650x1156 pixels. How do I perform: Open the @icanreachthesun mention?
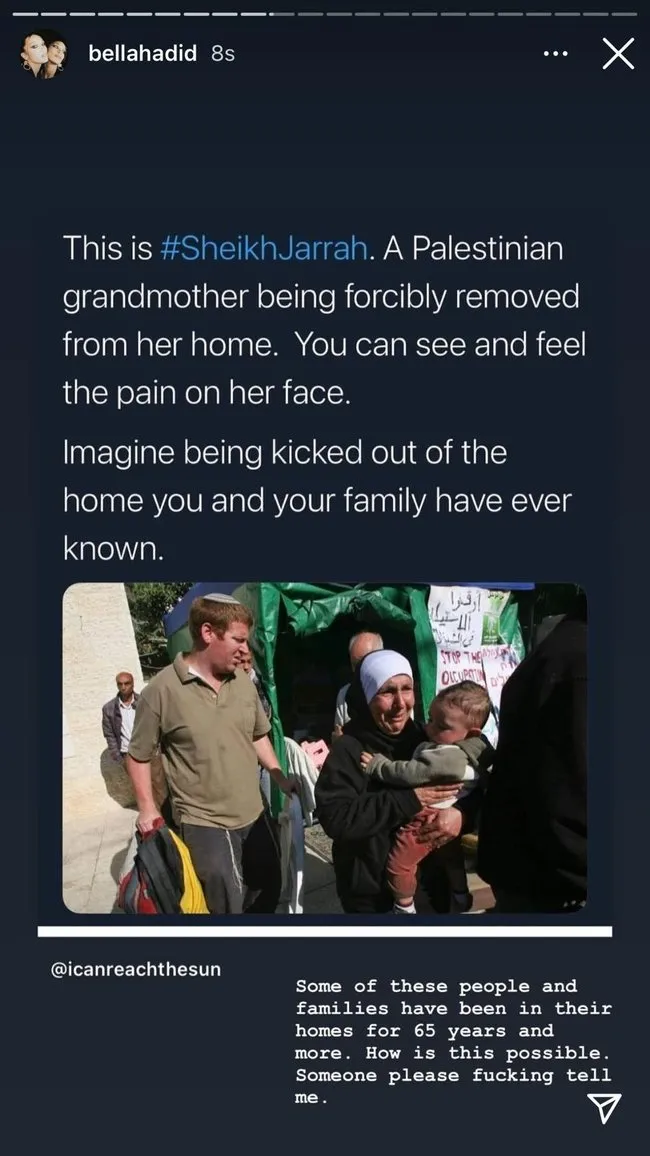point(136,968)
